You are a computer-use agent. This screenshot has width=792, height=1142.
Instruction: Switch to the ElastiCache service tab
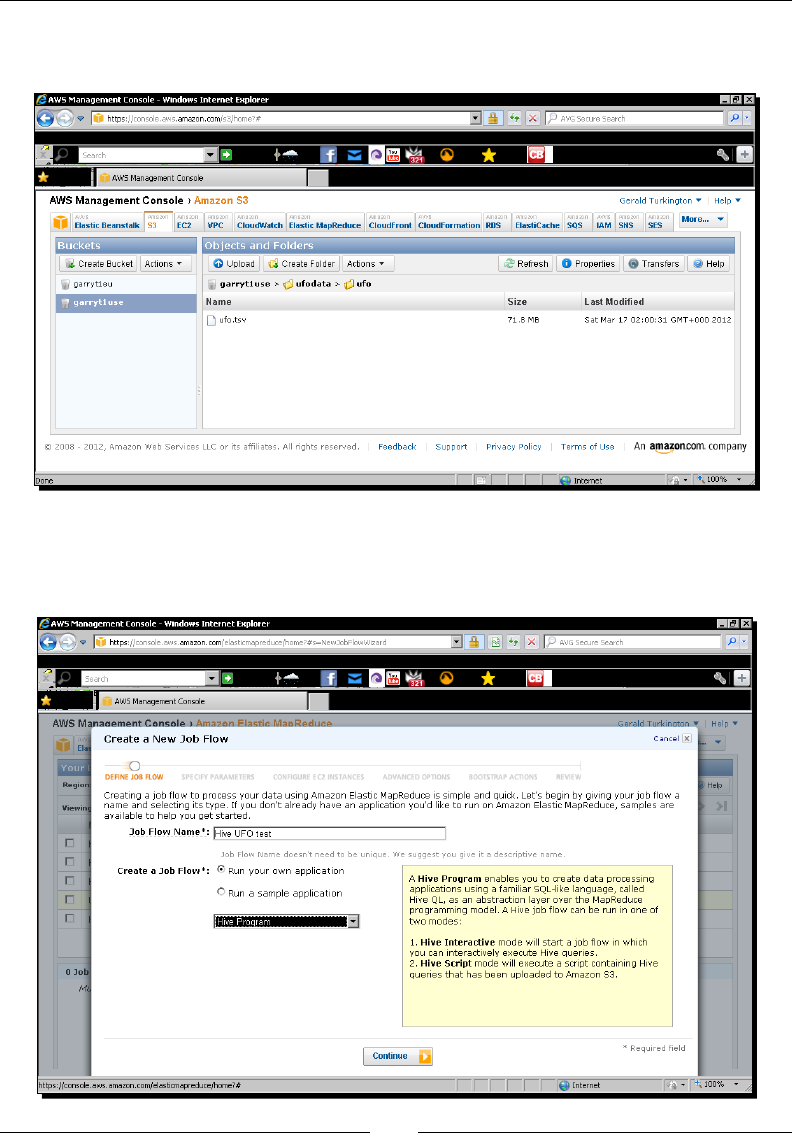pos(538,222)
